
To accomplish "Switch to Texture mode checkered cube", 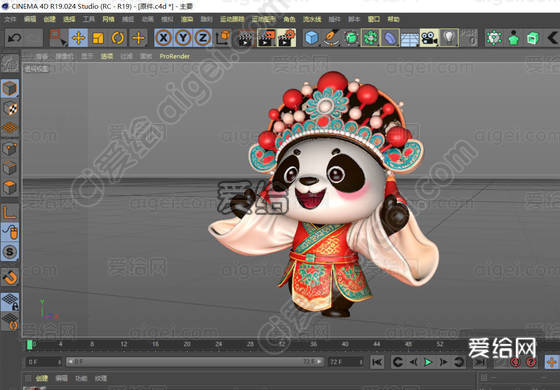I will point(10,108).
